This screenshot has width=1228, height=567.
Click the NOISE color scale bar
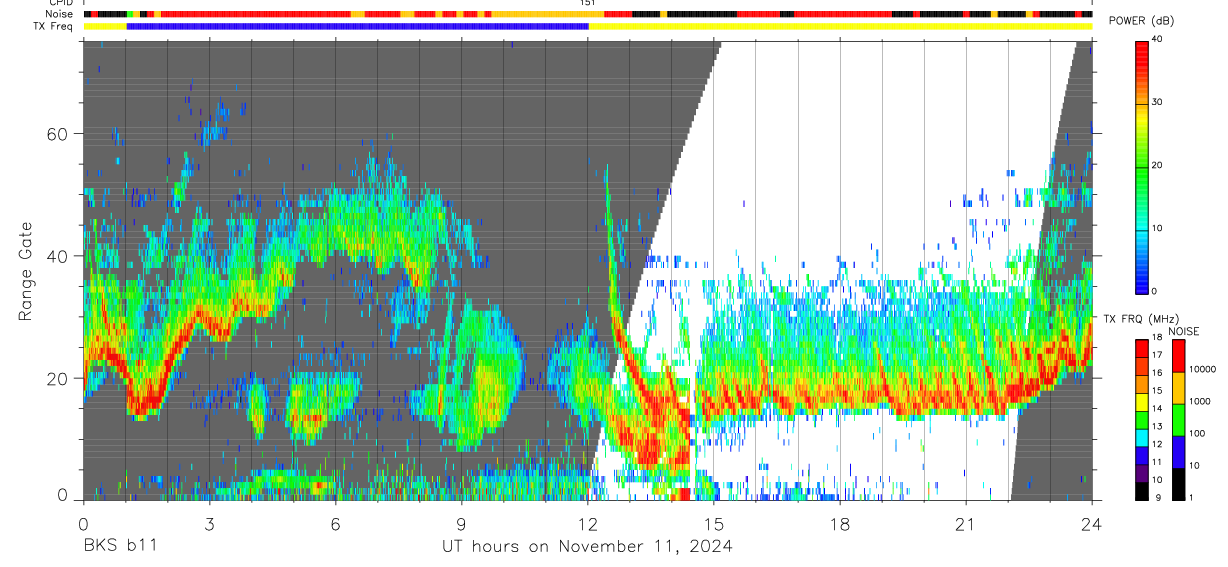pos(1178,419)
